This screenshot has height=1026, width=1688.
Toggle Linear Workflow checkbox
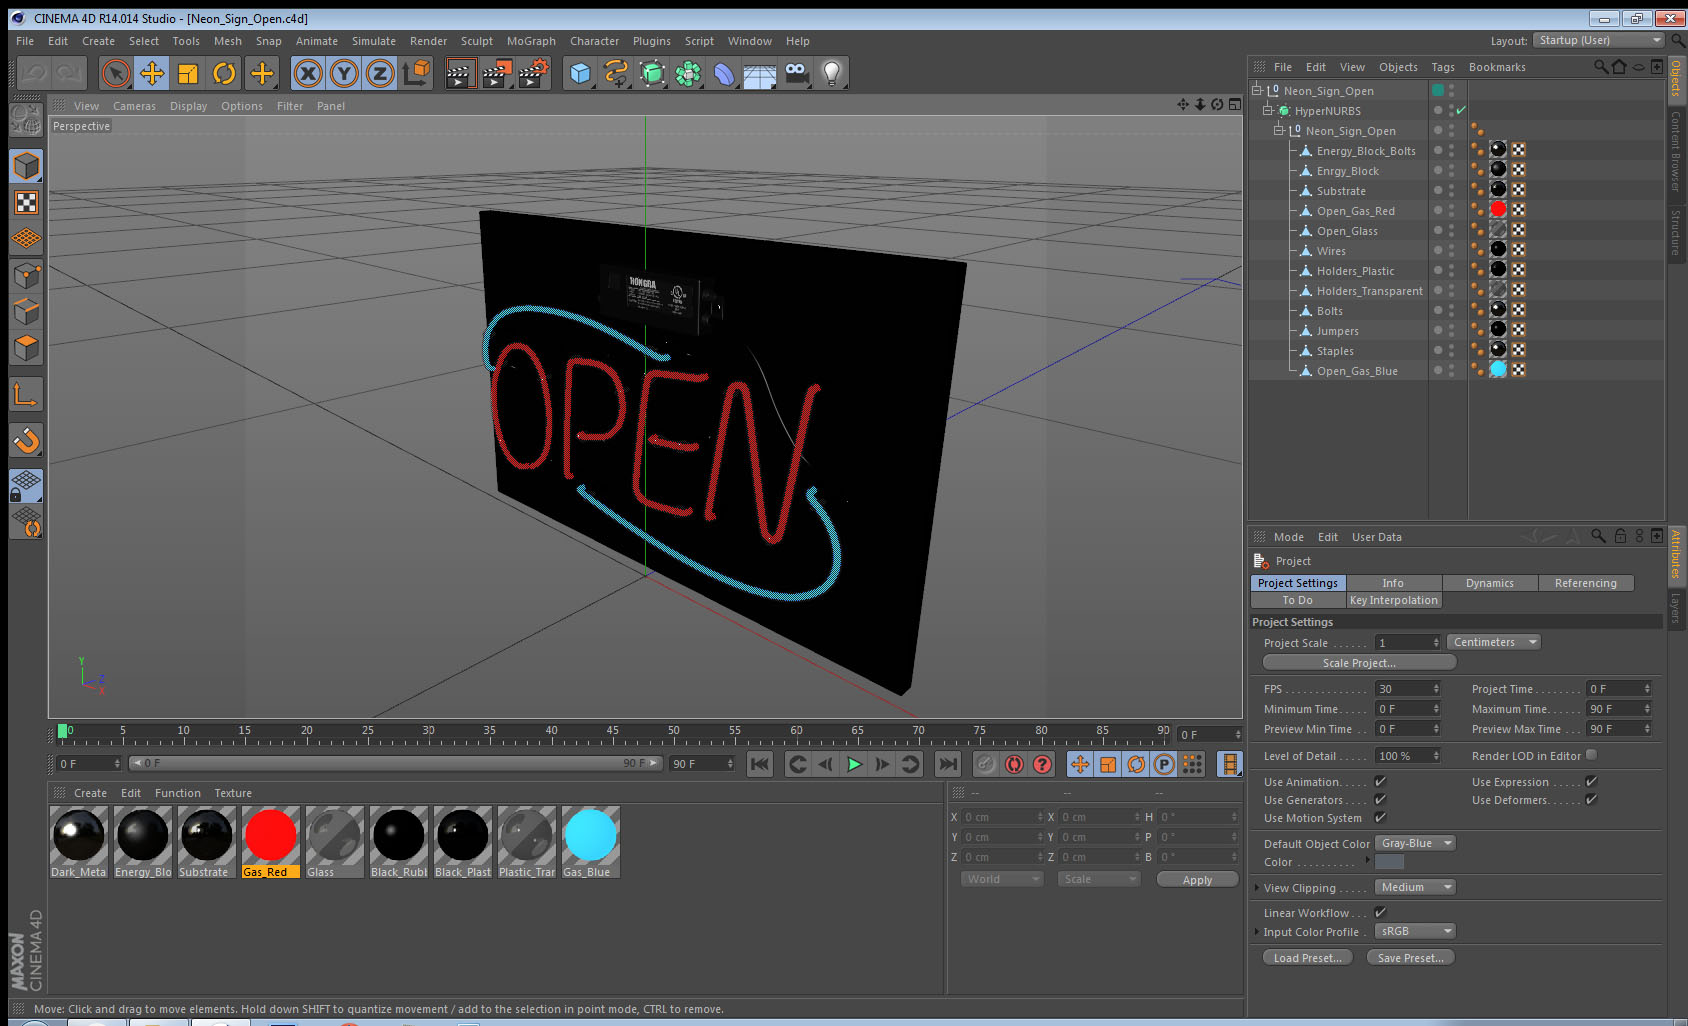tap(1380, 912)
